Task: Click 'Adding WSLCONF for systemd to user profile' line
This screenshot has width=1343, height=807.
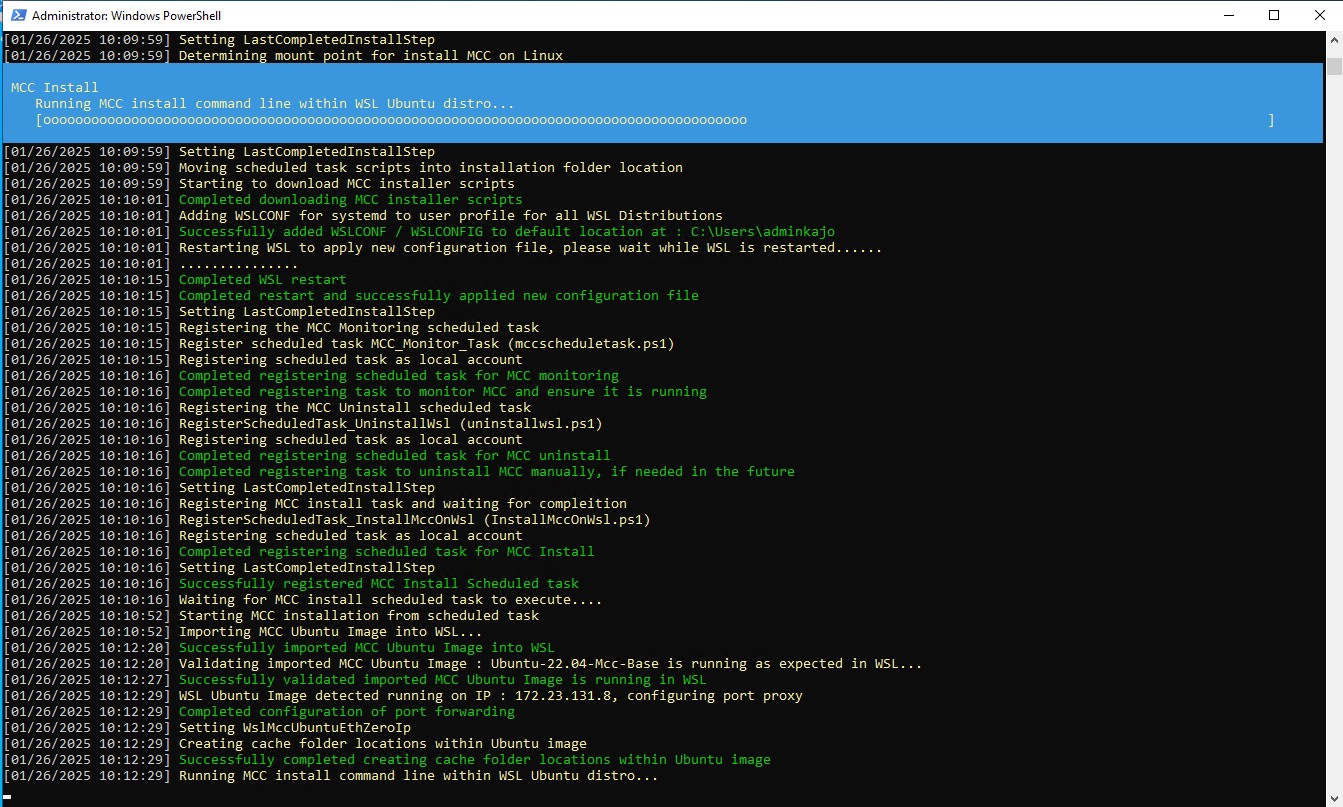Action: coord(451,216)
